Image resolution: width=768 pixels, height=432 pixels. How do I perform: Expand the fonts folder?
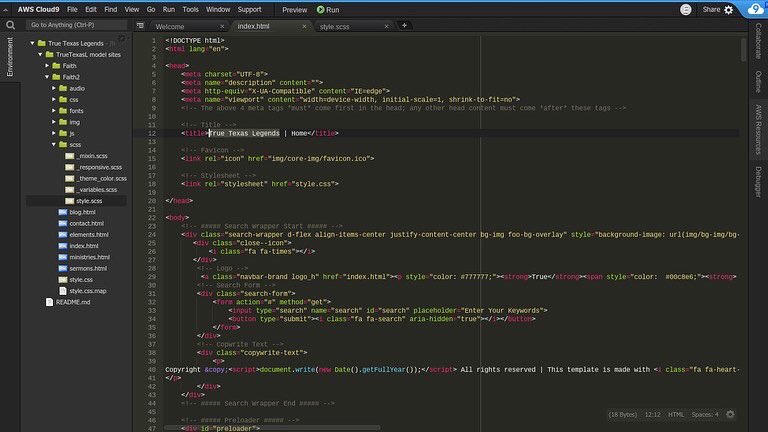(54, 111)
